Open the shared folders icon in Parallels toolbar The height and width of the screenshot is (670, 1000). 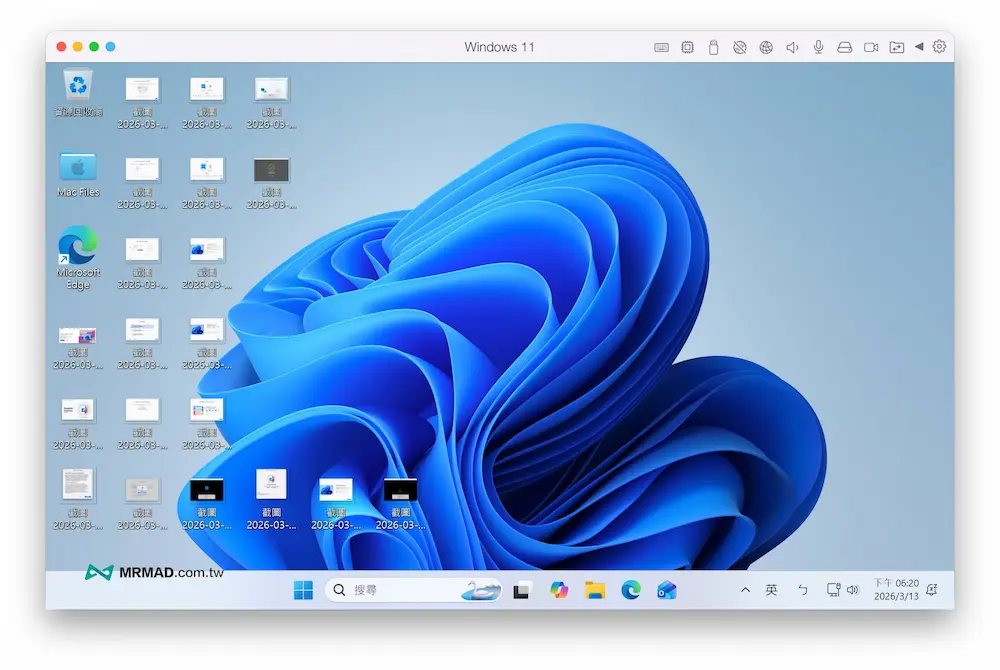895,46
